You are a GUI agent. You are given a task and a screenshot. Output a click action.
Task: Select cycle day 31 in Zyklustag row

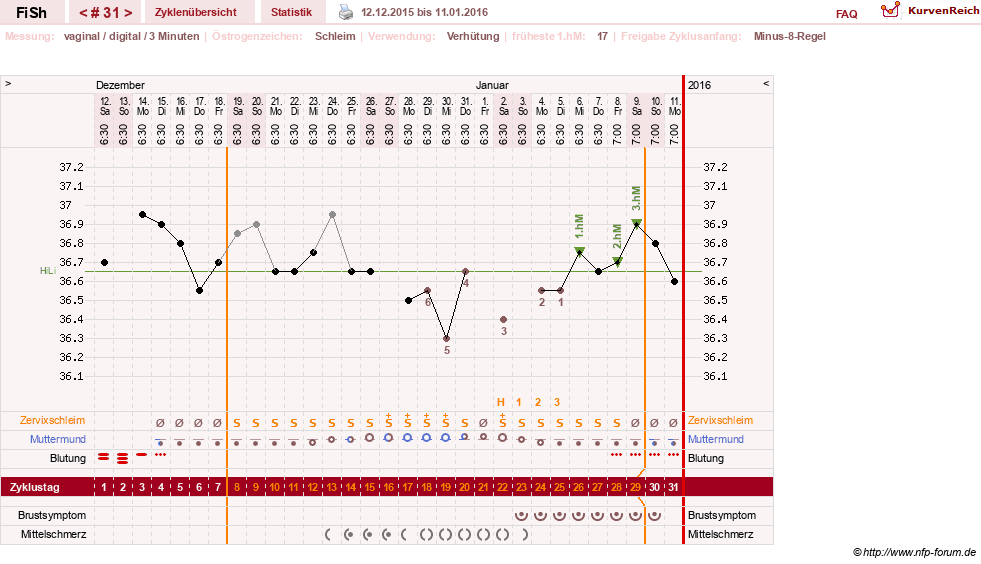click(x=673, y=487)
